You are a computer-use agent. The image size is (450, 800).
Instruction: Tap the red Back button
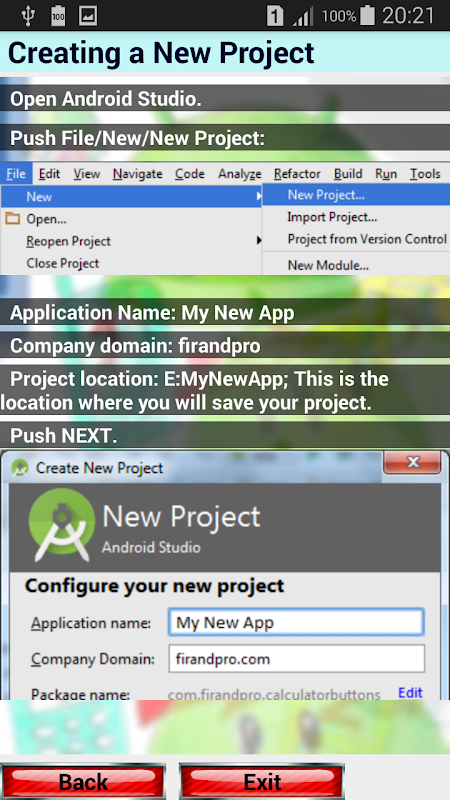pos(83,781)
